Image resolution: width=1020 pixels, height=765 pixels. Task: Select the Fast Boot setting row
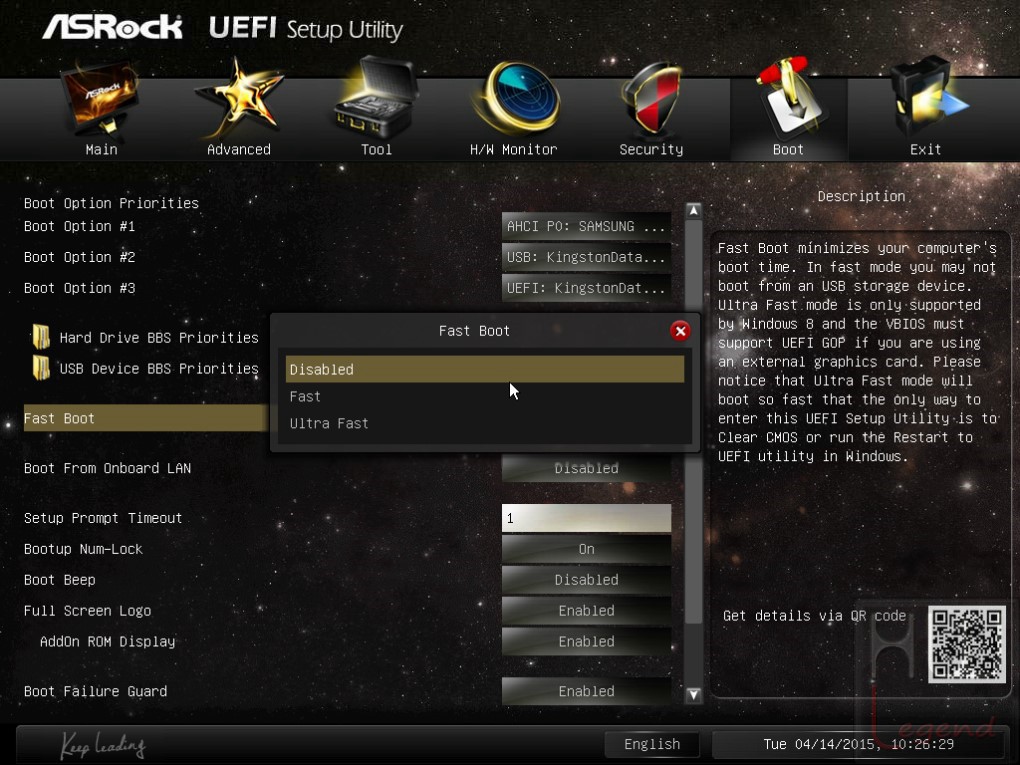pos(146,418)
